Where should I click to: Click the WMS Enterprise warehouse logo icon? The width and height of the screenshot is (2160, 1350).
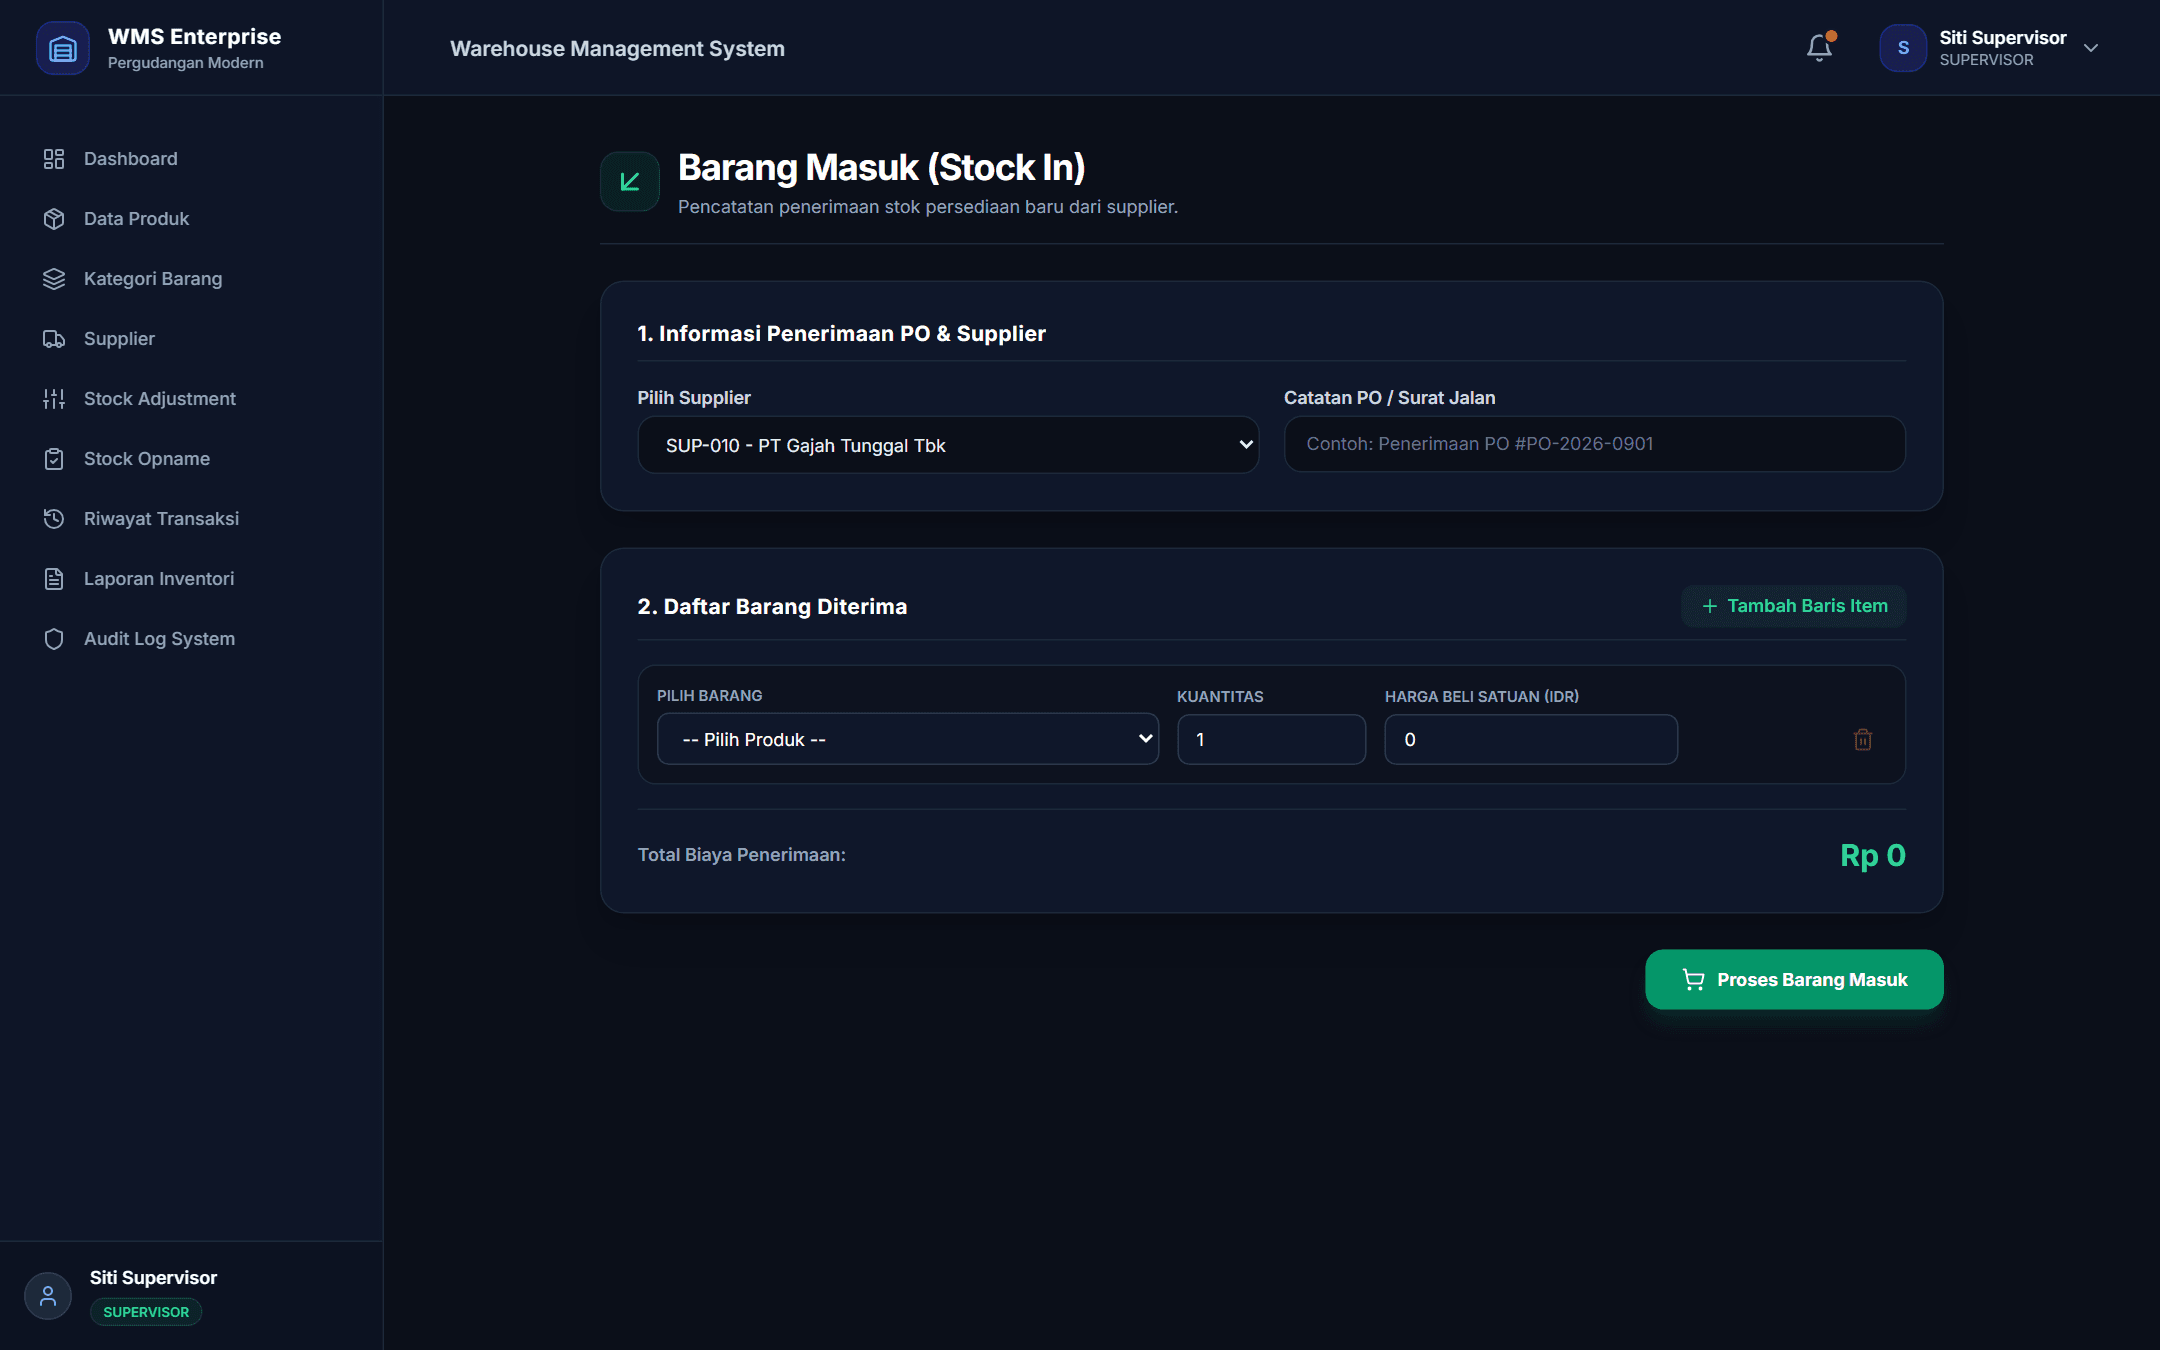(x=62, y=48)
